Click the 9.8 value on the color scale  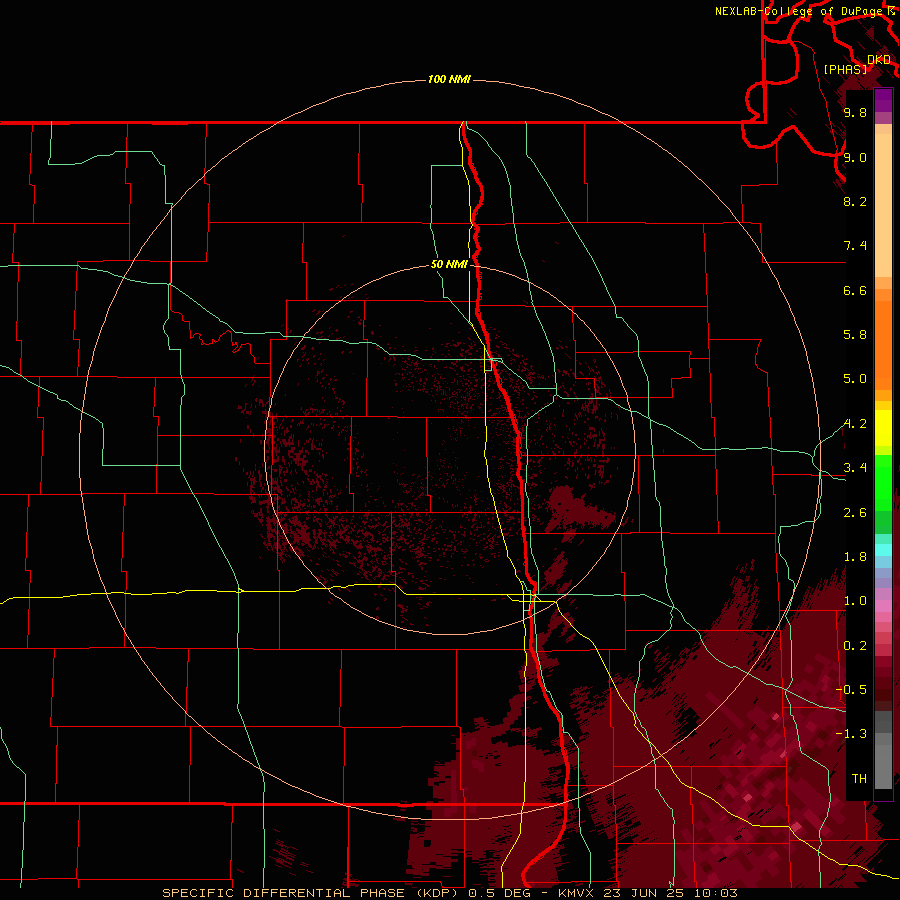pos(855,112)
